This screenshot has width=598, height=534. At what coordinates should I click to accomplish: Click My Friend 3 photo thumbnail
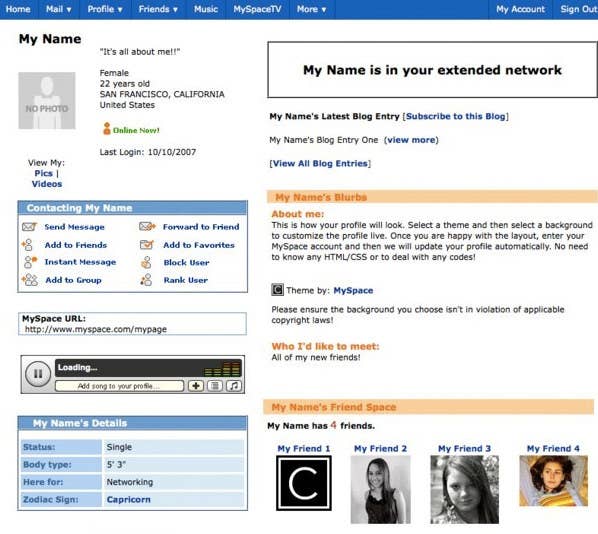464,489
